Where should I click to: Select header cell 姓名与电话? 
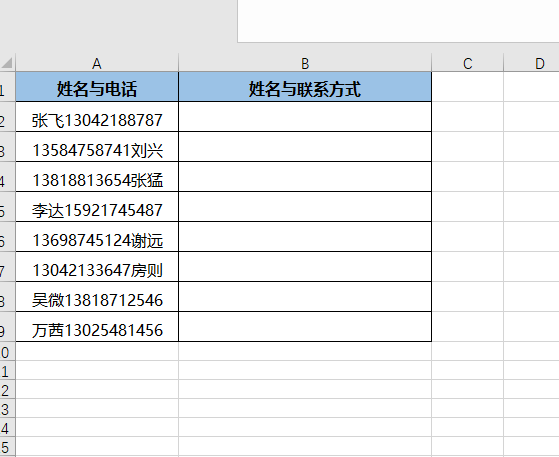click(97, 87)
